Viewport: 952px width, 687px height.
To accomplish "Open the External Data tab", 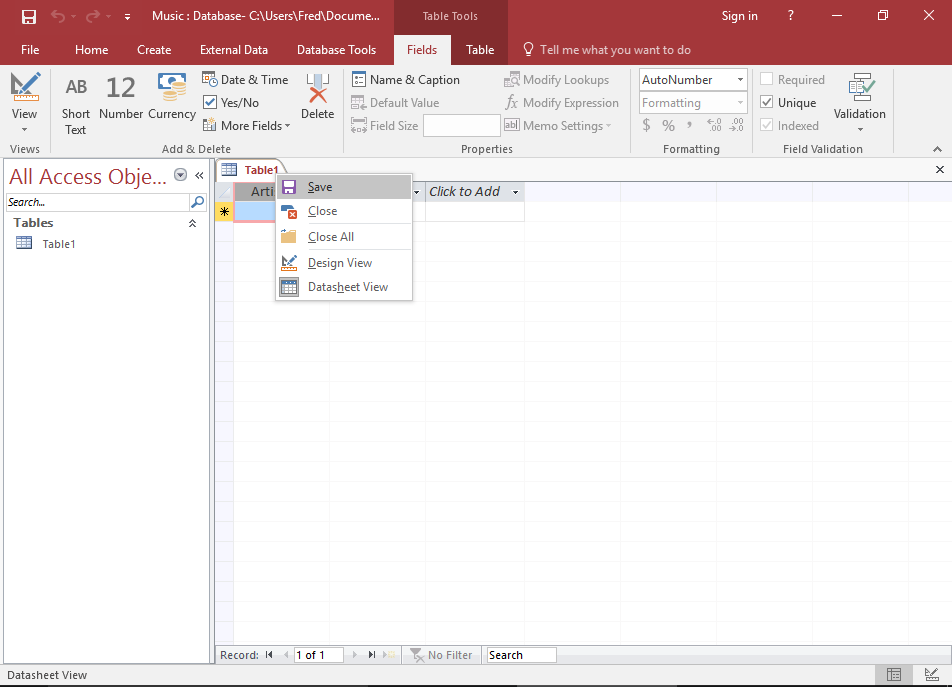I will pos(234,50).
